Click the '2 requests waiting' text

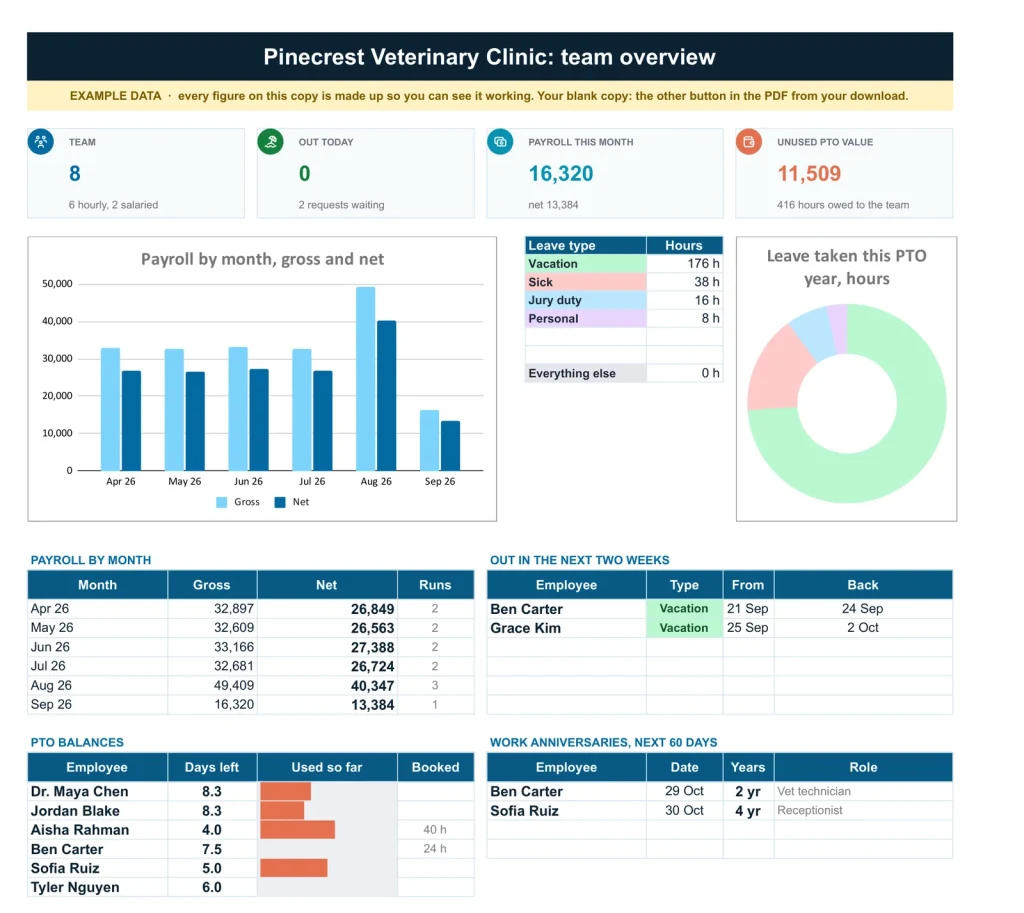point(341,205)
